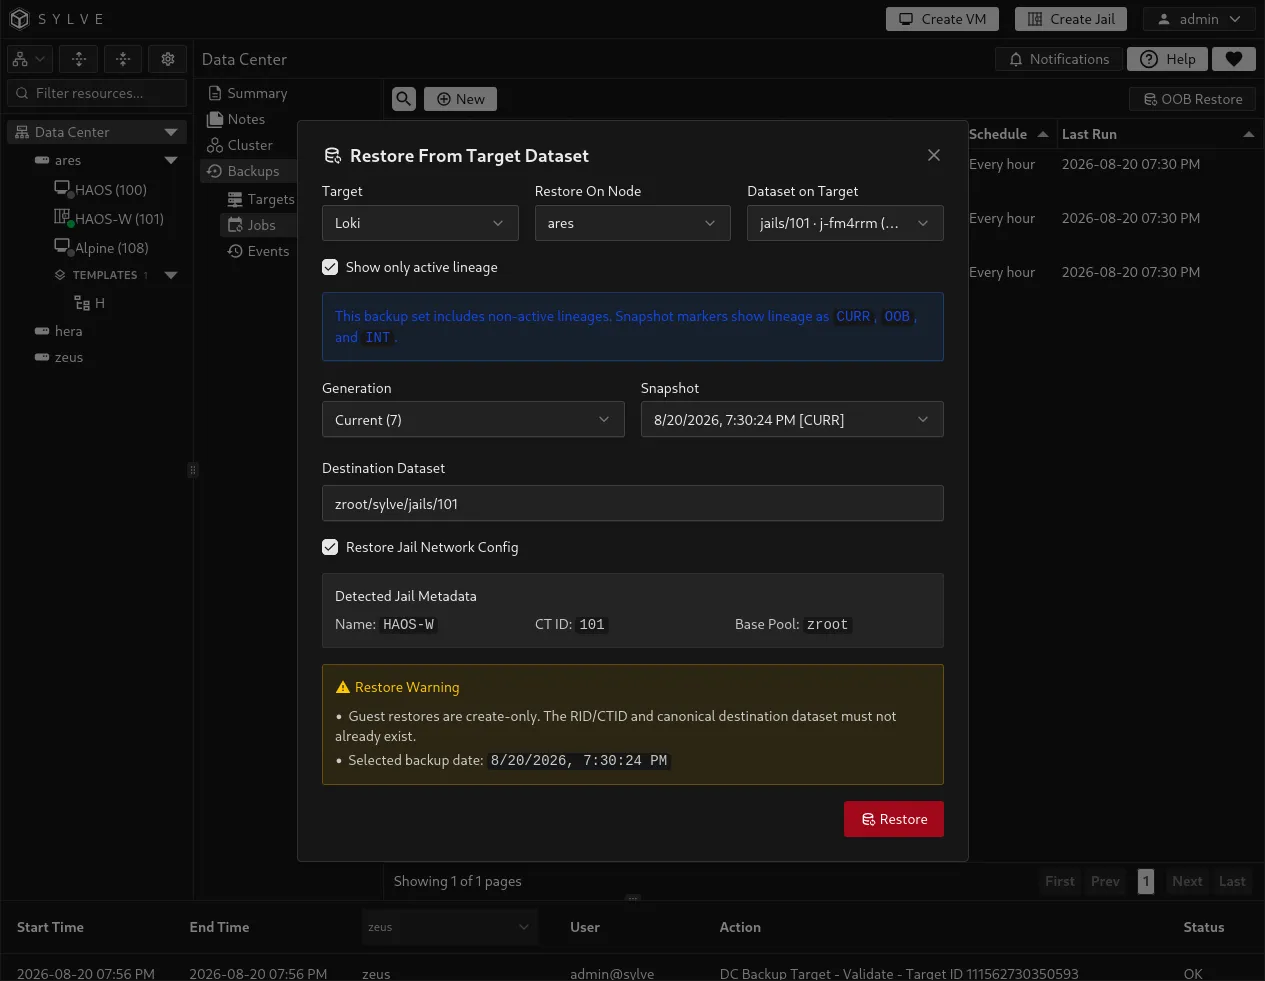This screenshot has width=1265, height=981.
Task: Click the sidebar resize handle
Action: tap(193, 470)
